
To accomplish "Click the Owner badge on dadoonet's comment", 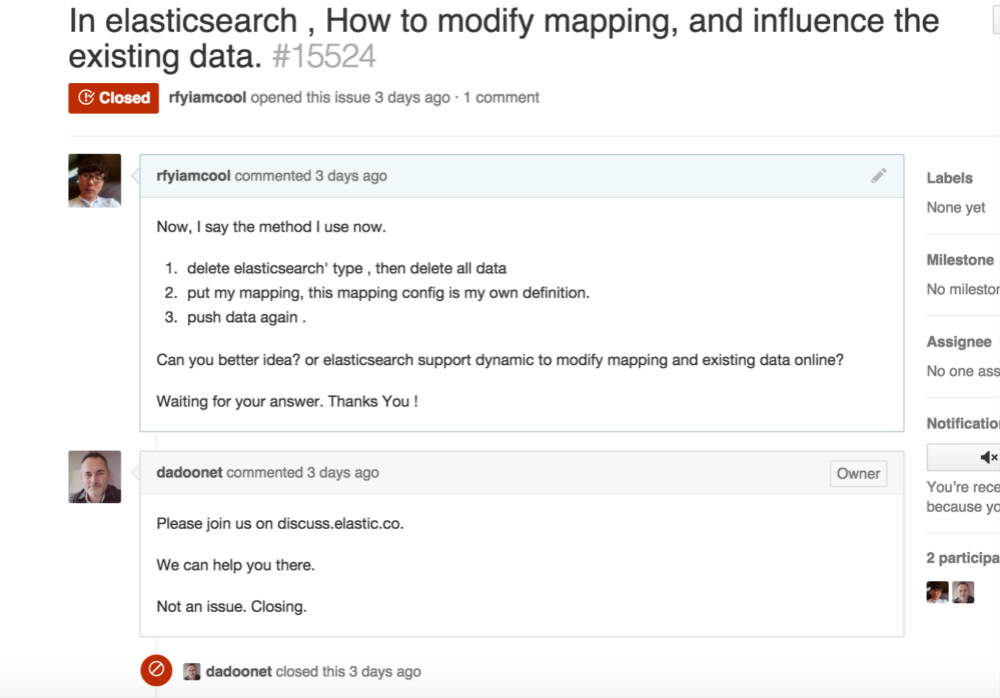I will (x=858, y=474).
